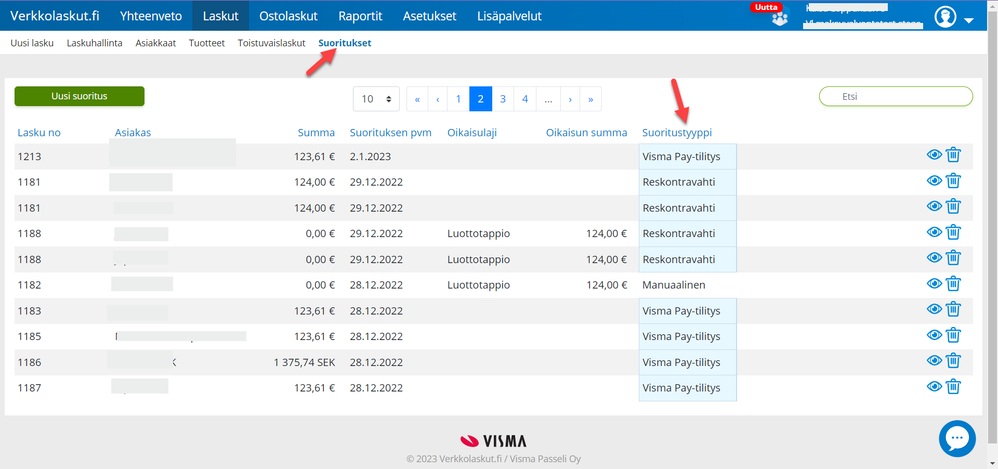Go to the first page with «
The width and height of the screenshot is (998, 469).
coord(417,99)
